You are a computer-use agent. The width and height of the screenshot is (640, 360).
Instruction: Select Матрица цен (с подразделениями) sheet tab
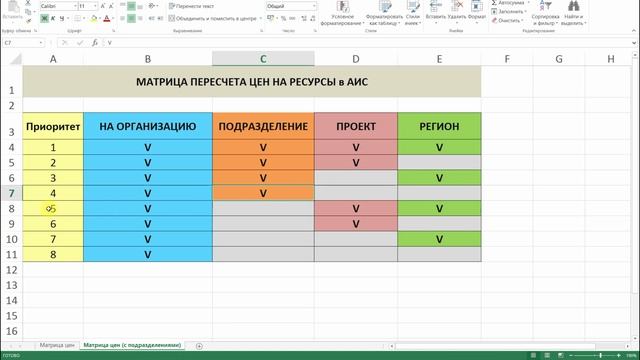pyautogui.click(x=132, y=345)
